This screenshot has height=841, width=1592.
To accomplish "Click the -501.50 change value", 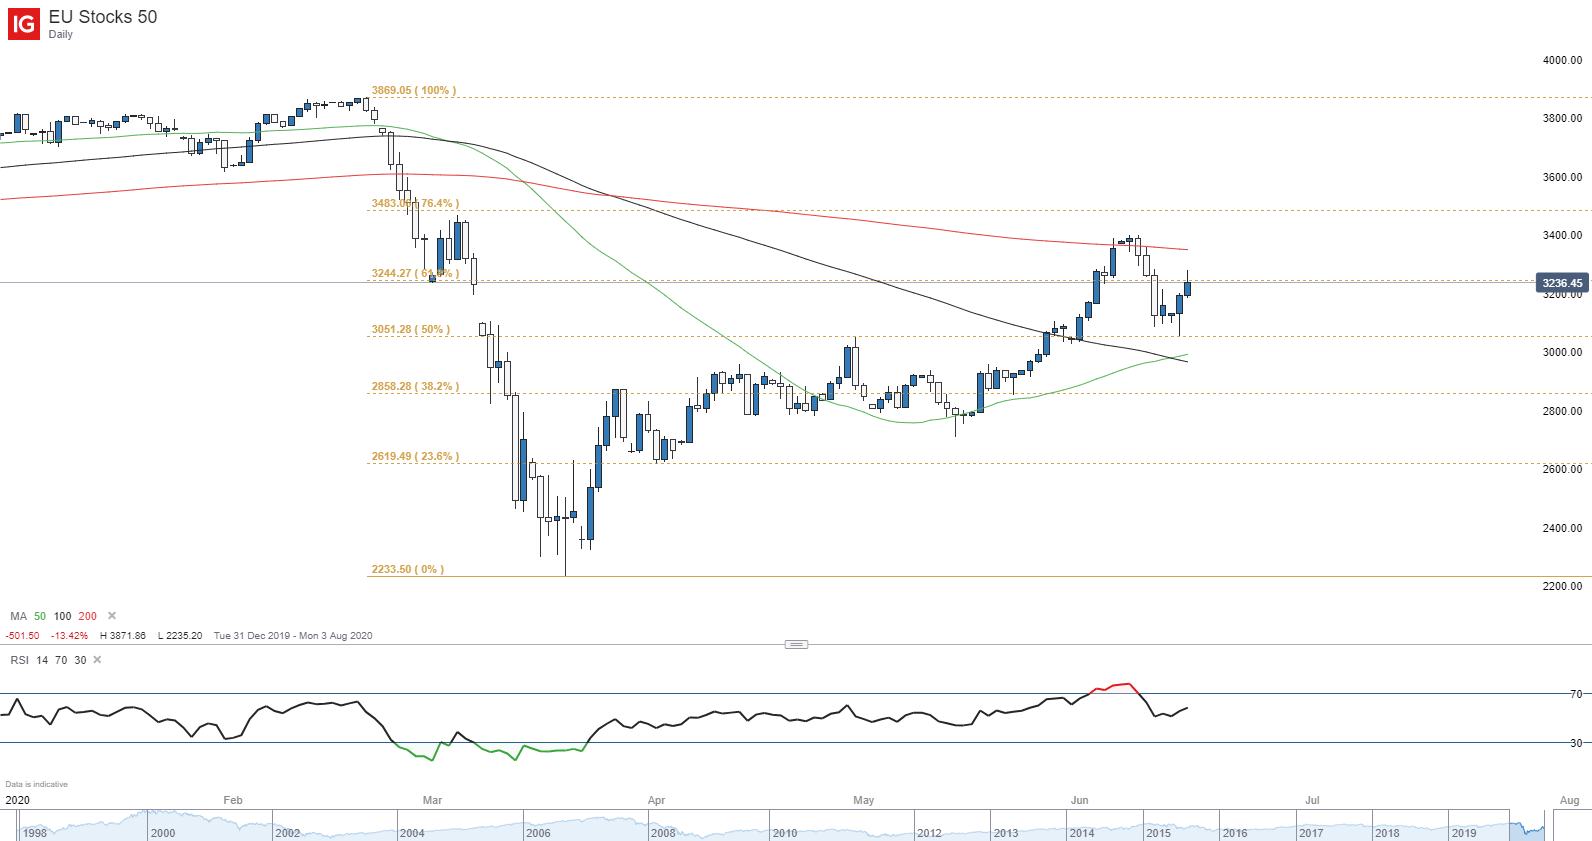I will (22, 636).
